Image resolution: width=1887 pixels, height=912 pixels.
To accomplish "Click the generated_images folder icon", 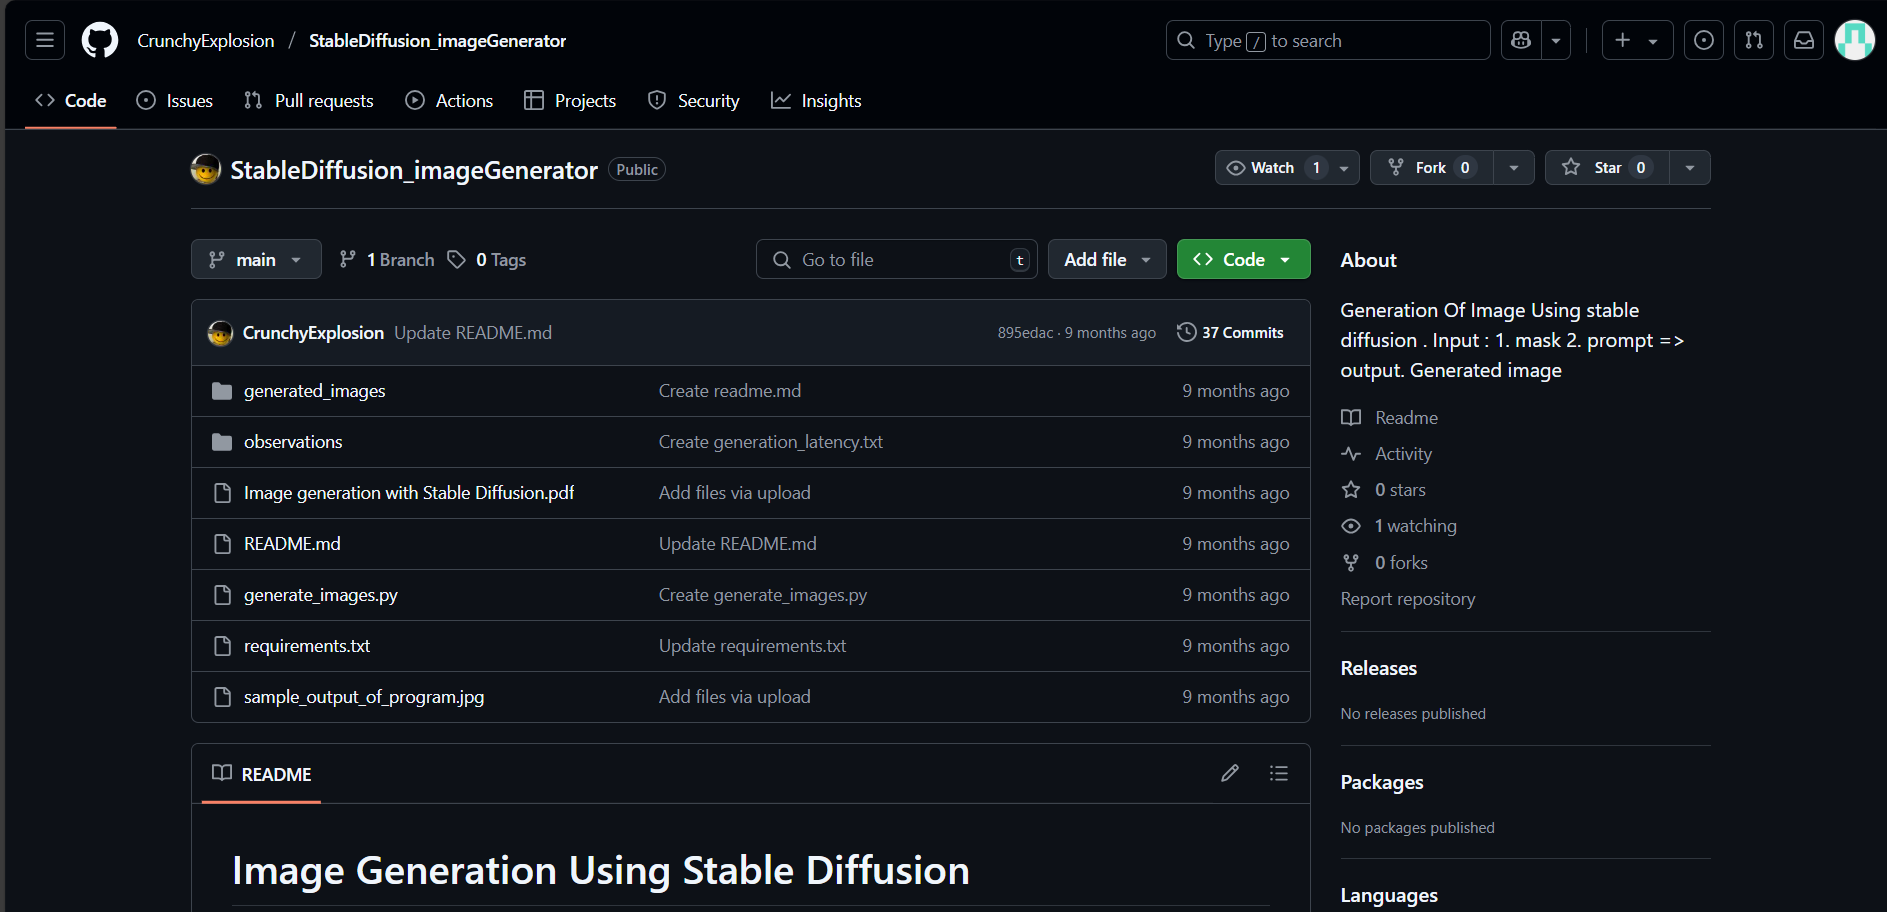I will 222,391.
